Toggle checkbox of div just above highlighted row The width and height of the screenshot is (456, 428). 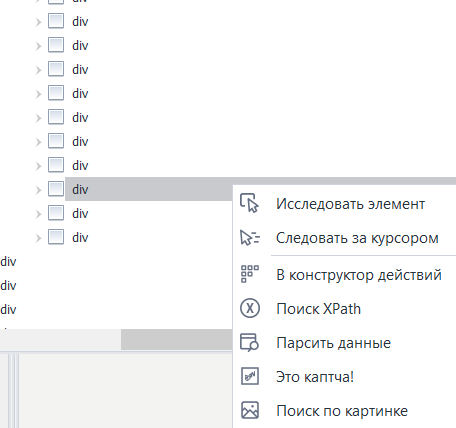tap(56, 165)
